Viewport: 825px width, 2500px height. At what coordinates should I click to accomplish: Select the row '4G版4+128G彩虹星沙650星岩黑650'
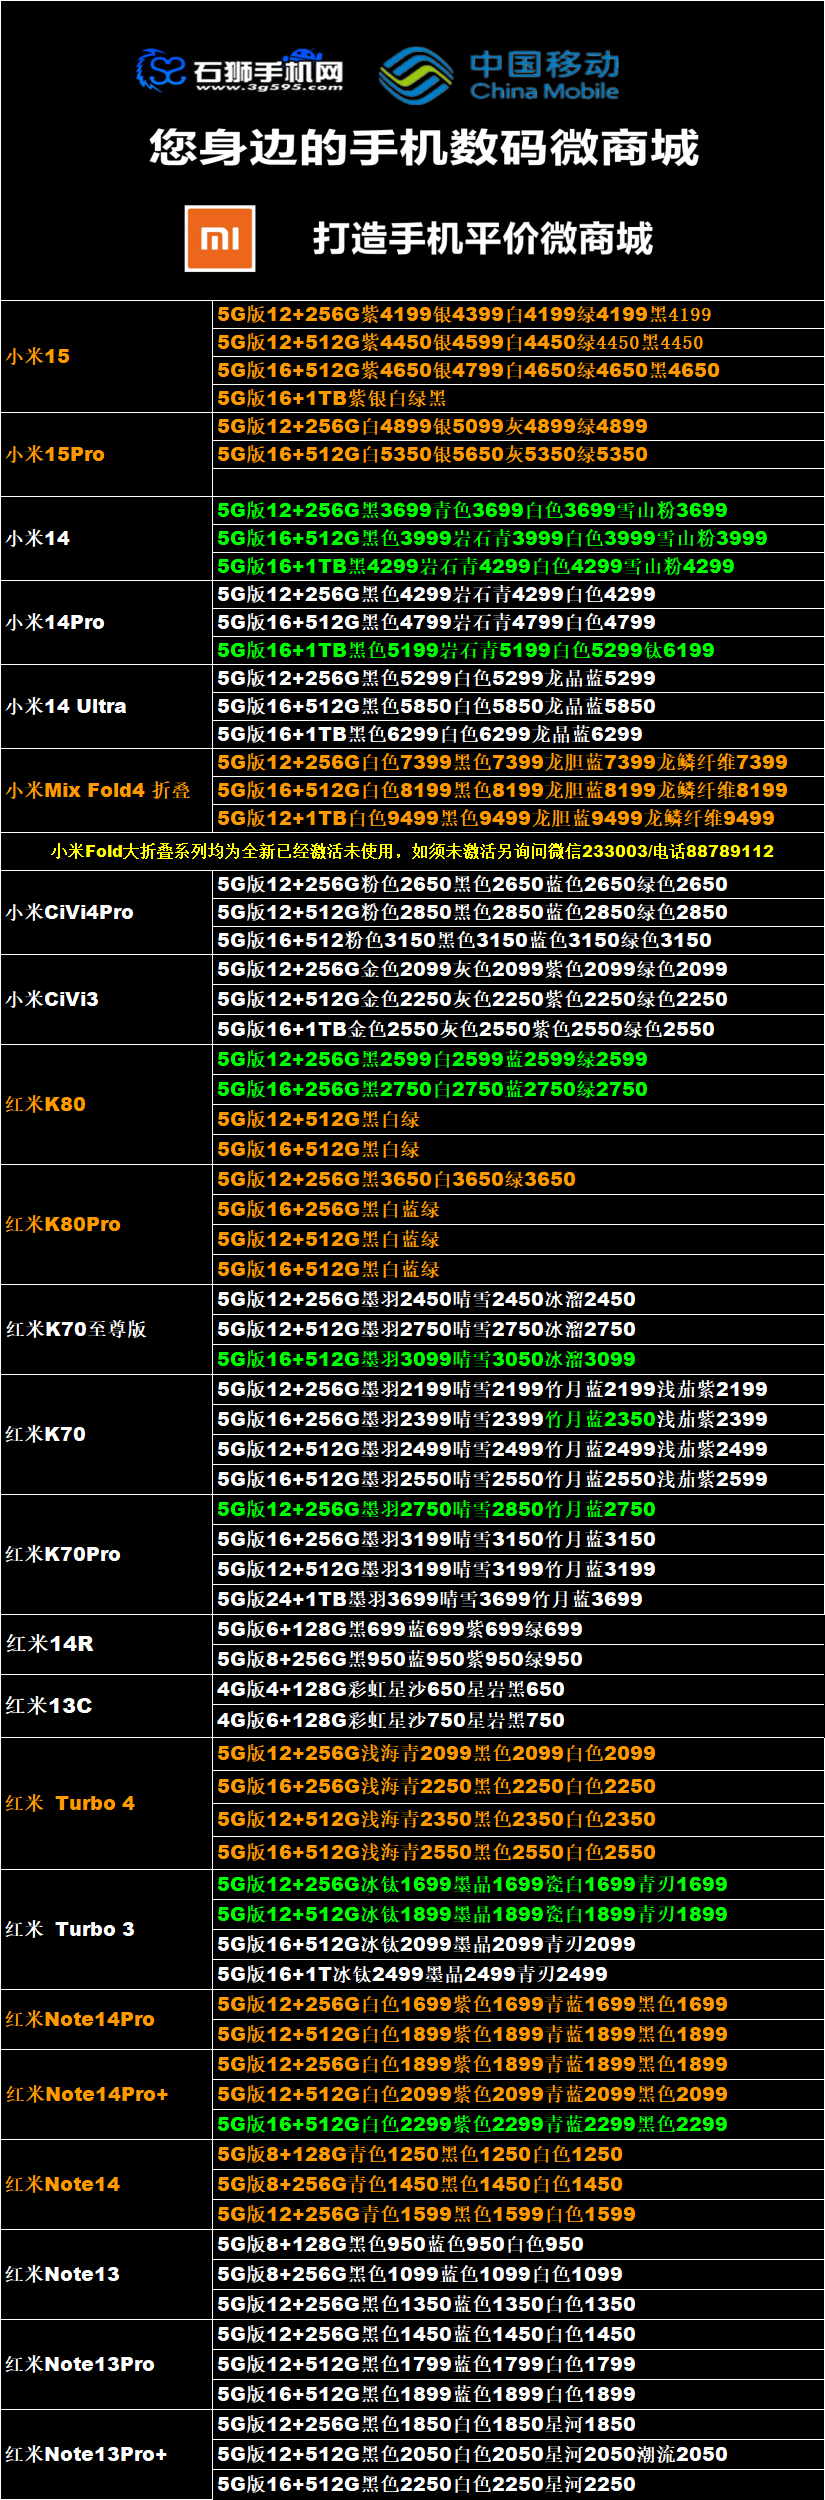518,1689
